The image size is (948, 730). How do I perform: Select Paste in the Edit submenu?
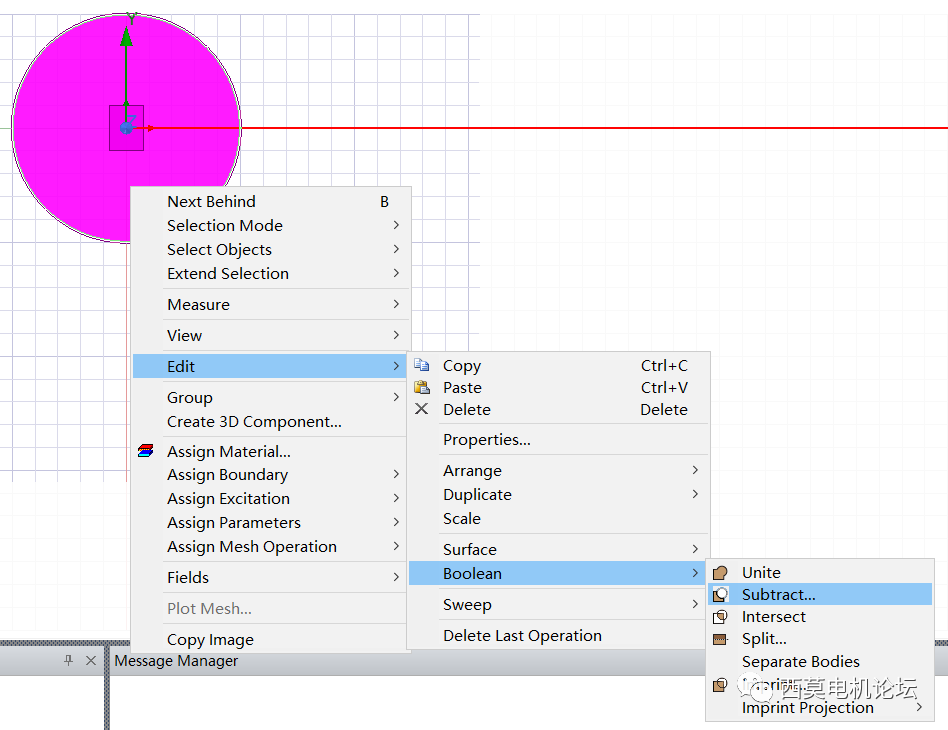point(559,387)
